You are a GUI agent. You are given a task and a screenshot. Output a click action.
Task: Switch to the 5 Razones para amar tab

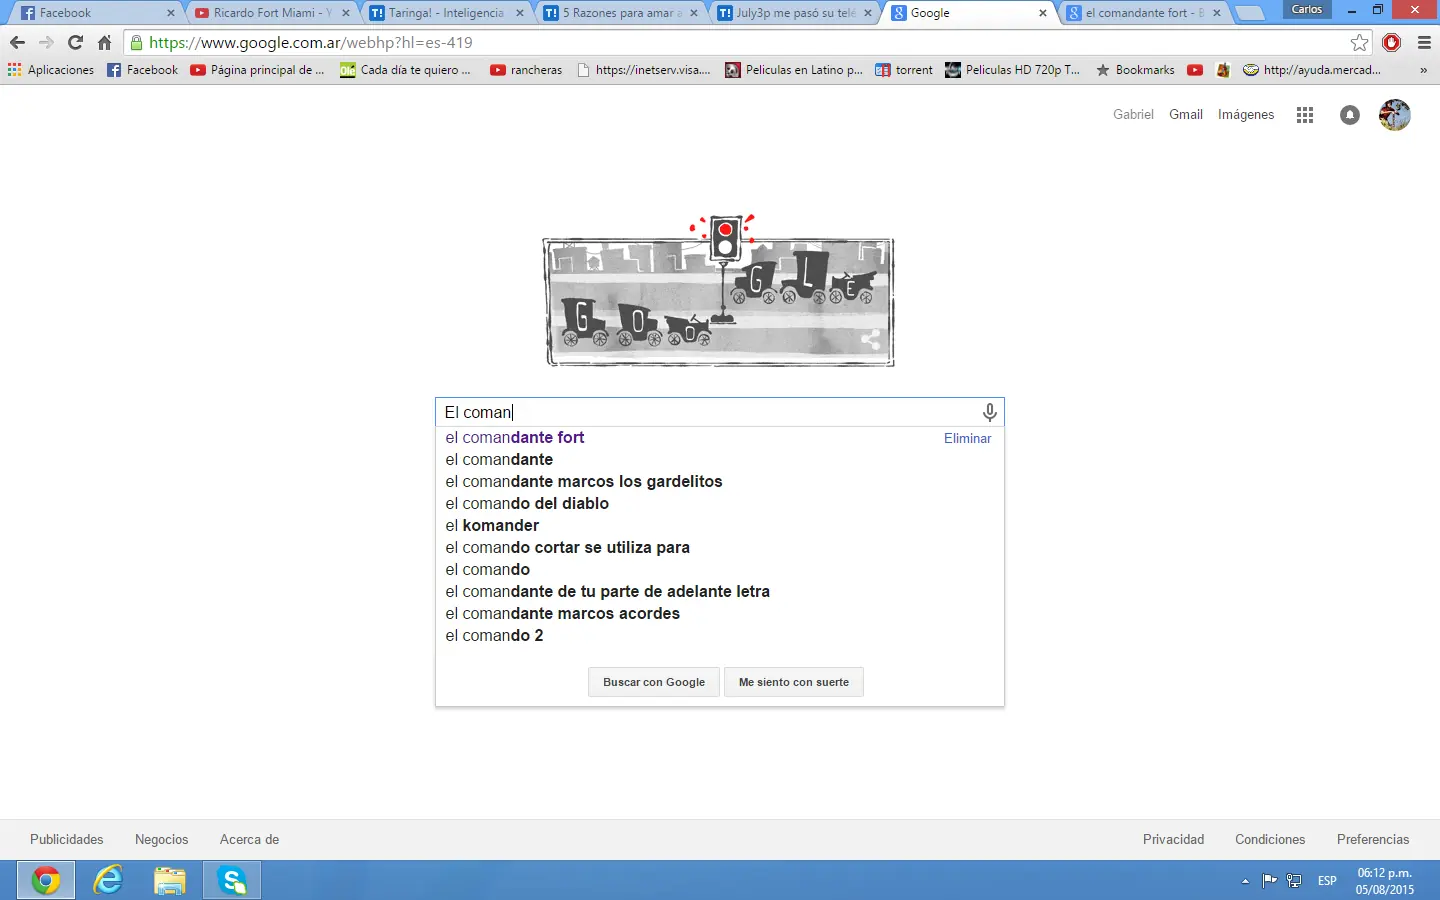[x=621, y=13]
